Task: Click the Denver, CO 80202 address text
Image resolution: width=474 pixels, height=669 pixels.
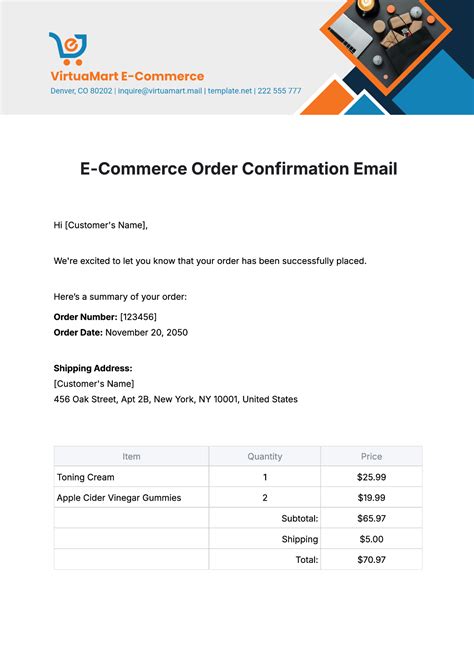Action: pos(81,91)
